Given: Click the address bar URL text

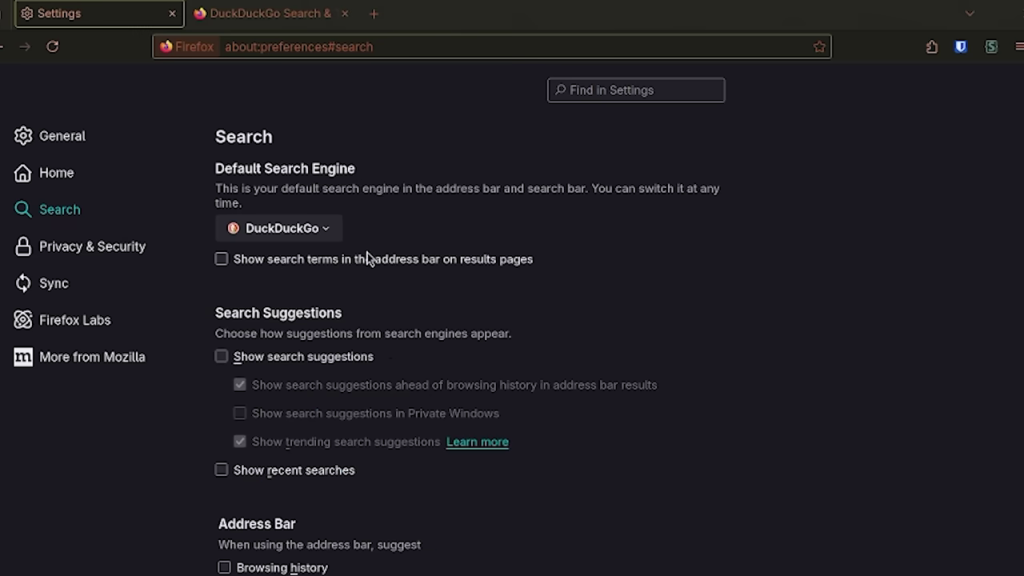Looking at the screenshot, I should coord(299,47).
